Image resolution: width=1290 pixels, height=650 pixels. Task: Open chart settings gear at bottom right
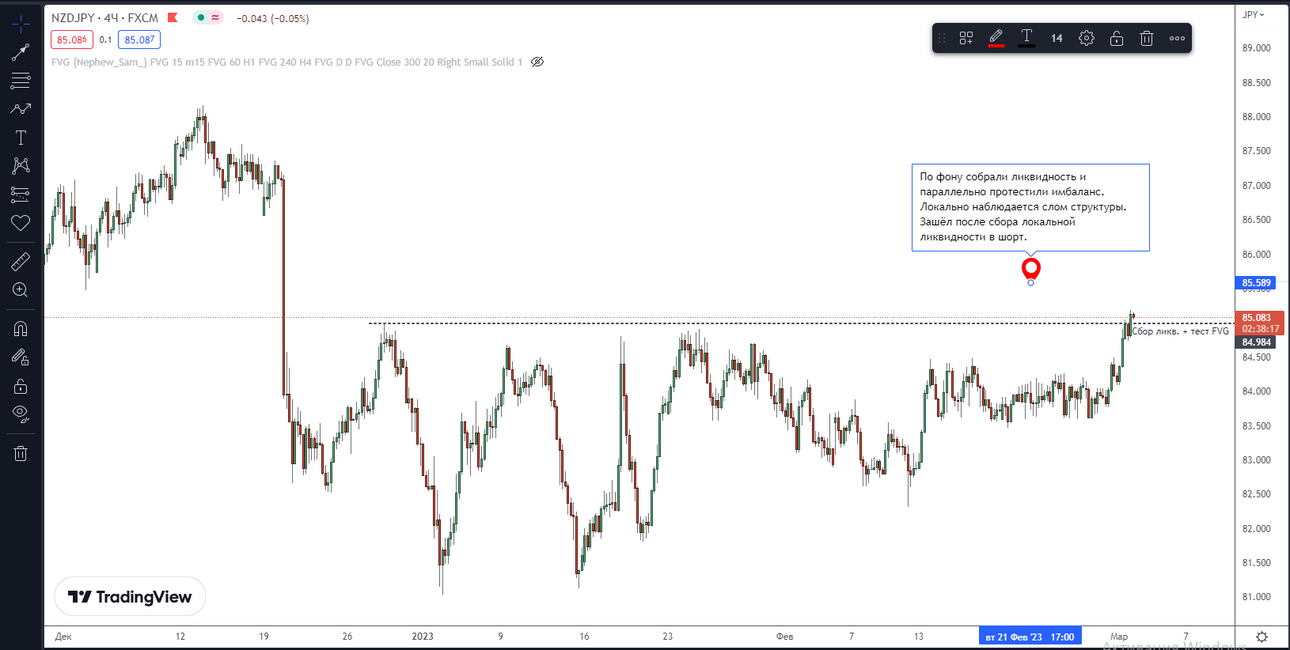click(x=1262, y=636)
